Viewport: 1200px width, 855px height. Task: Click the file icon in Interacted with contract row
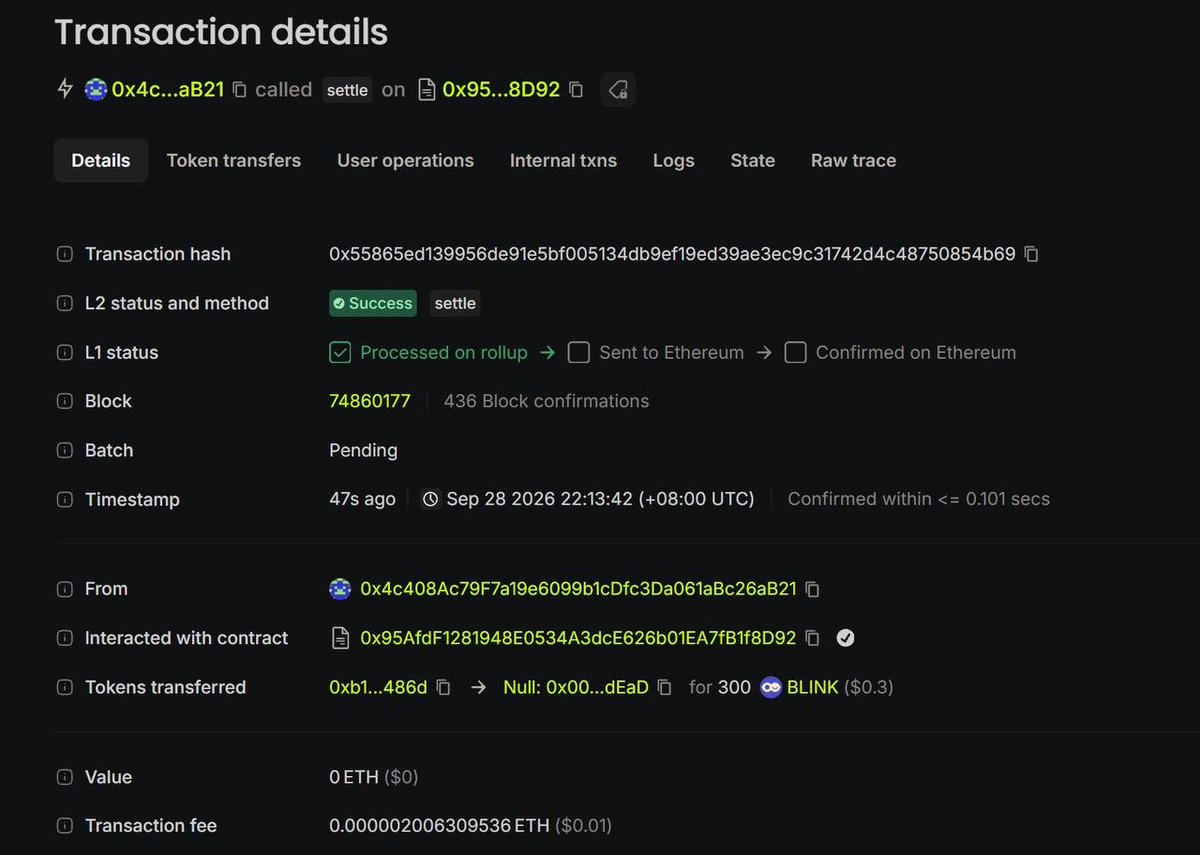click(340, 638)
